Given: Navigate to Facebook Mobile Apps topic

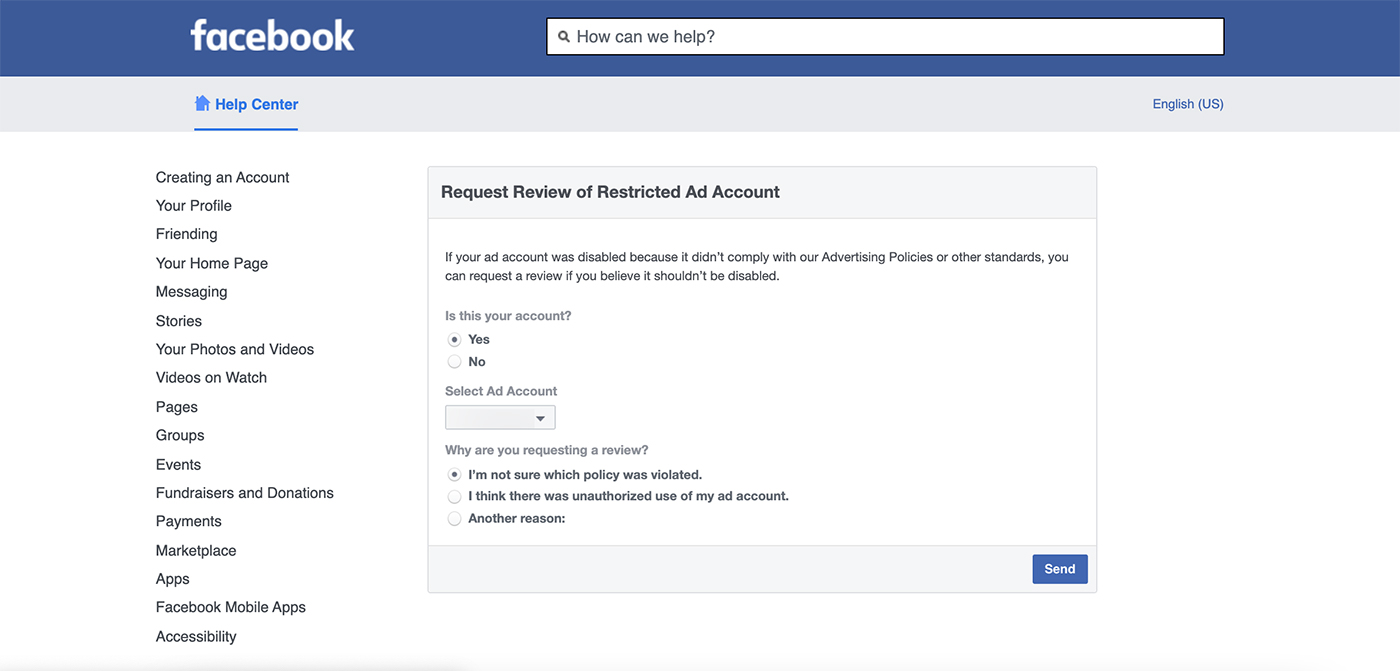Looking at the screenshot, I should [x=231, y=607].
